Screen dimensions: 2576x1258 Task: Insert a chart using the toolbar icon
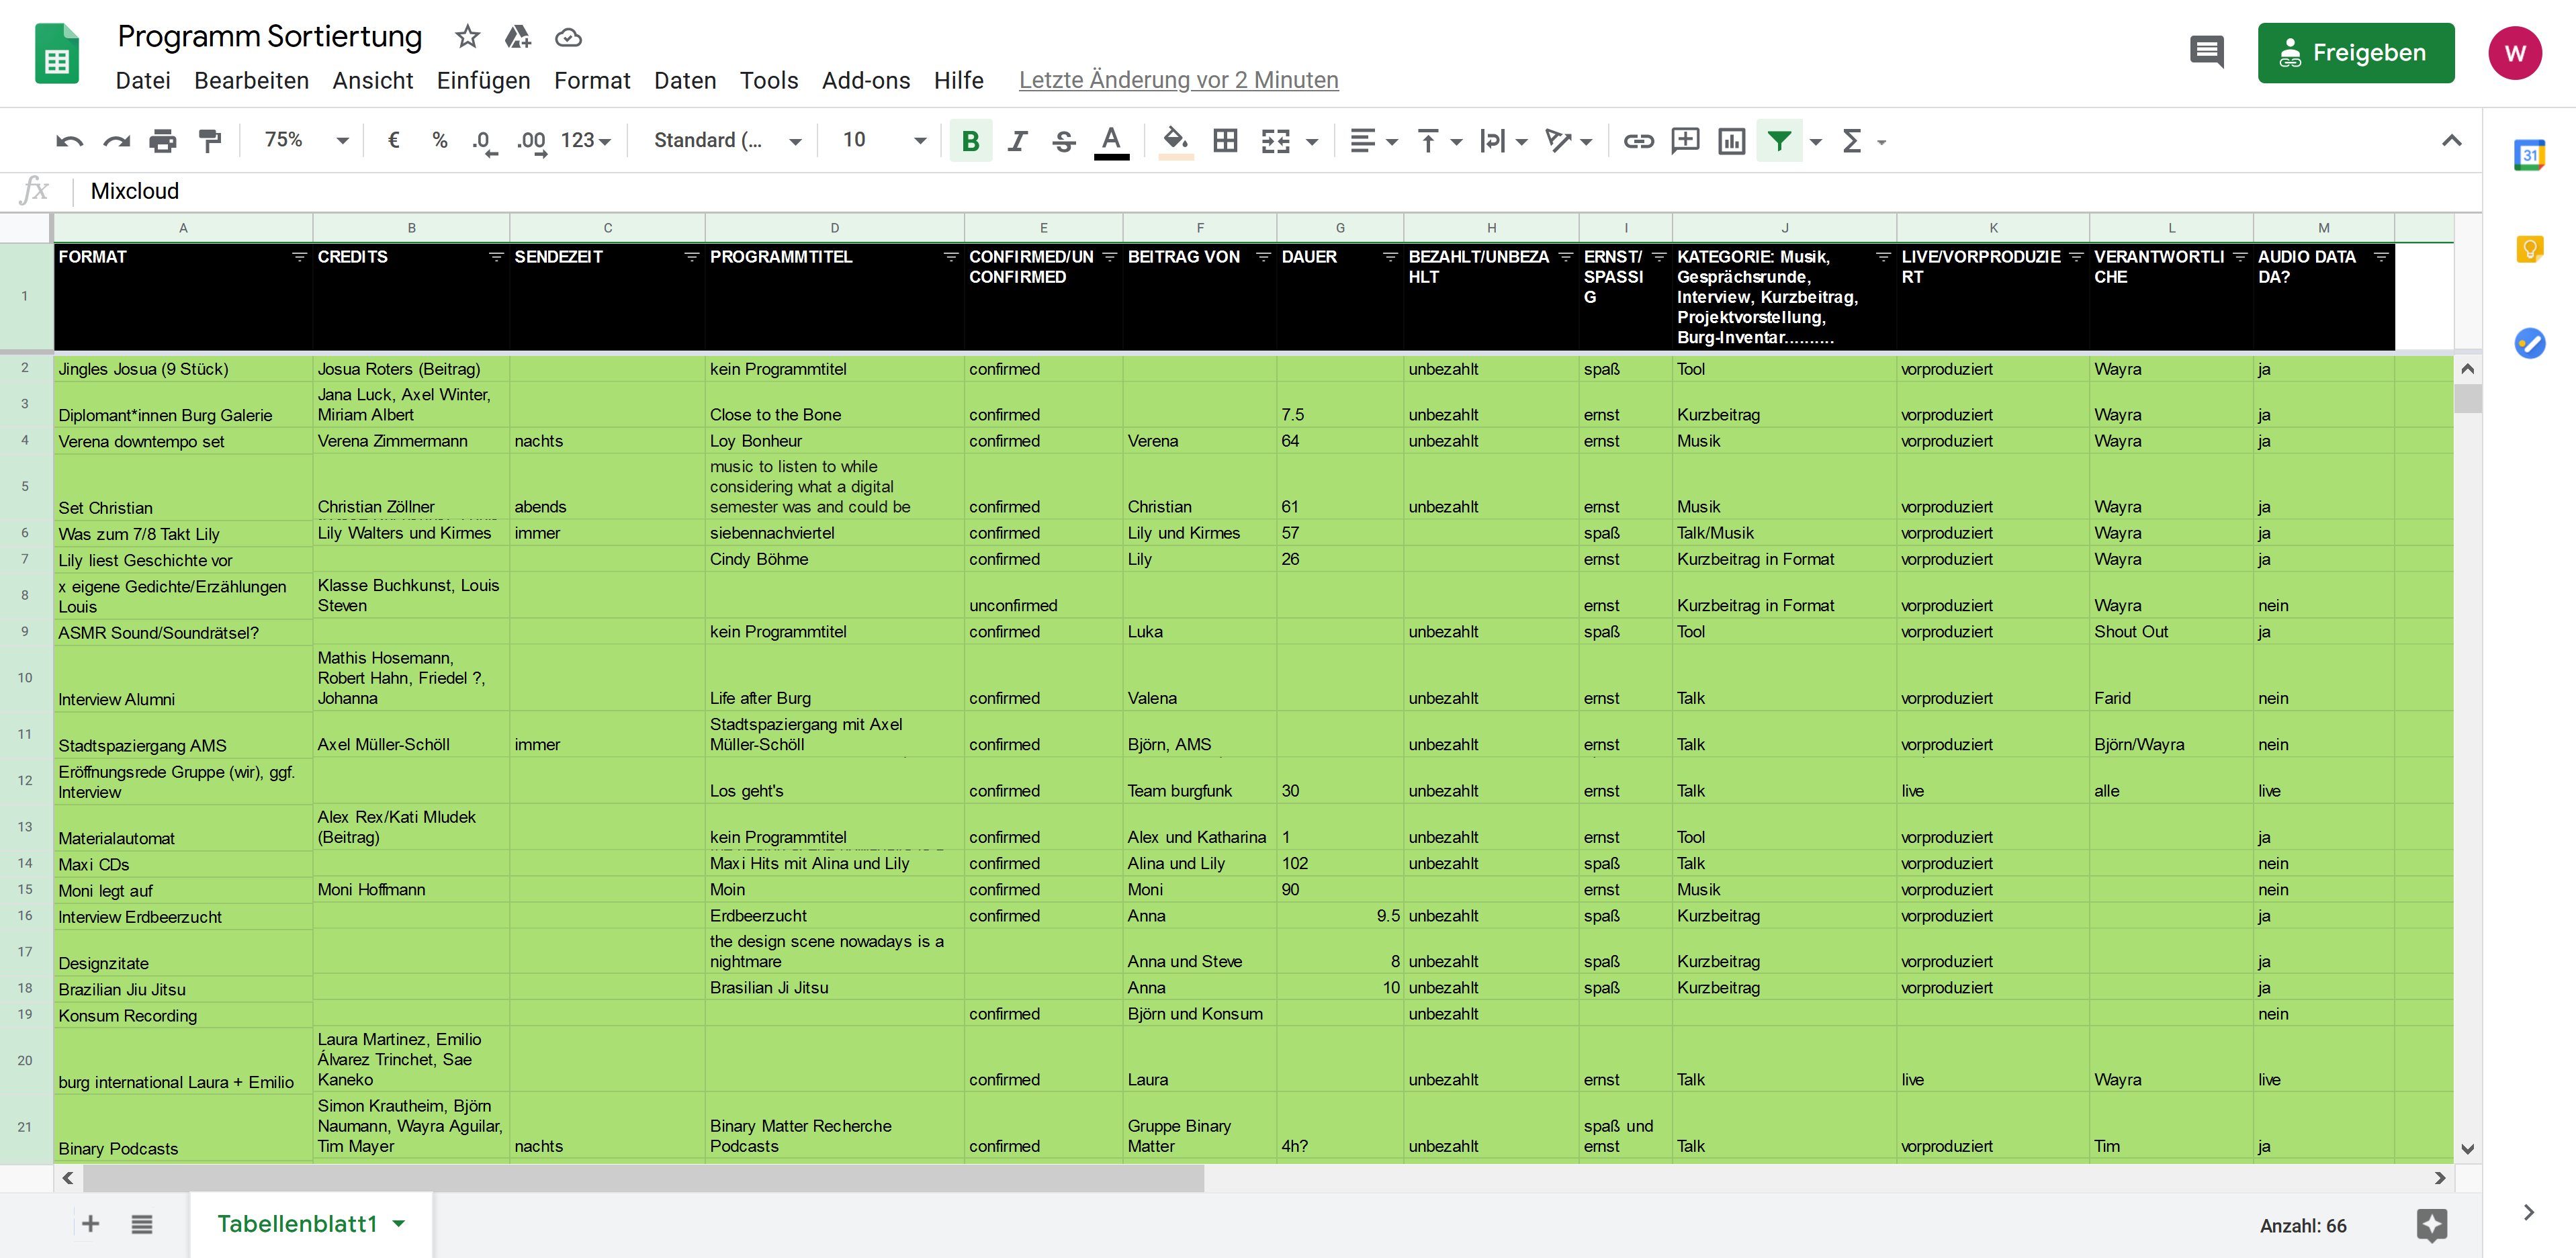click(1731, 141)
